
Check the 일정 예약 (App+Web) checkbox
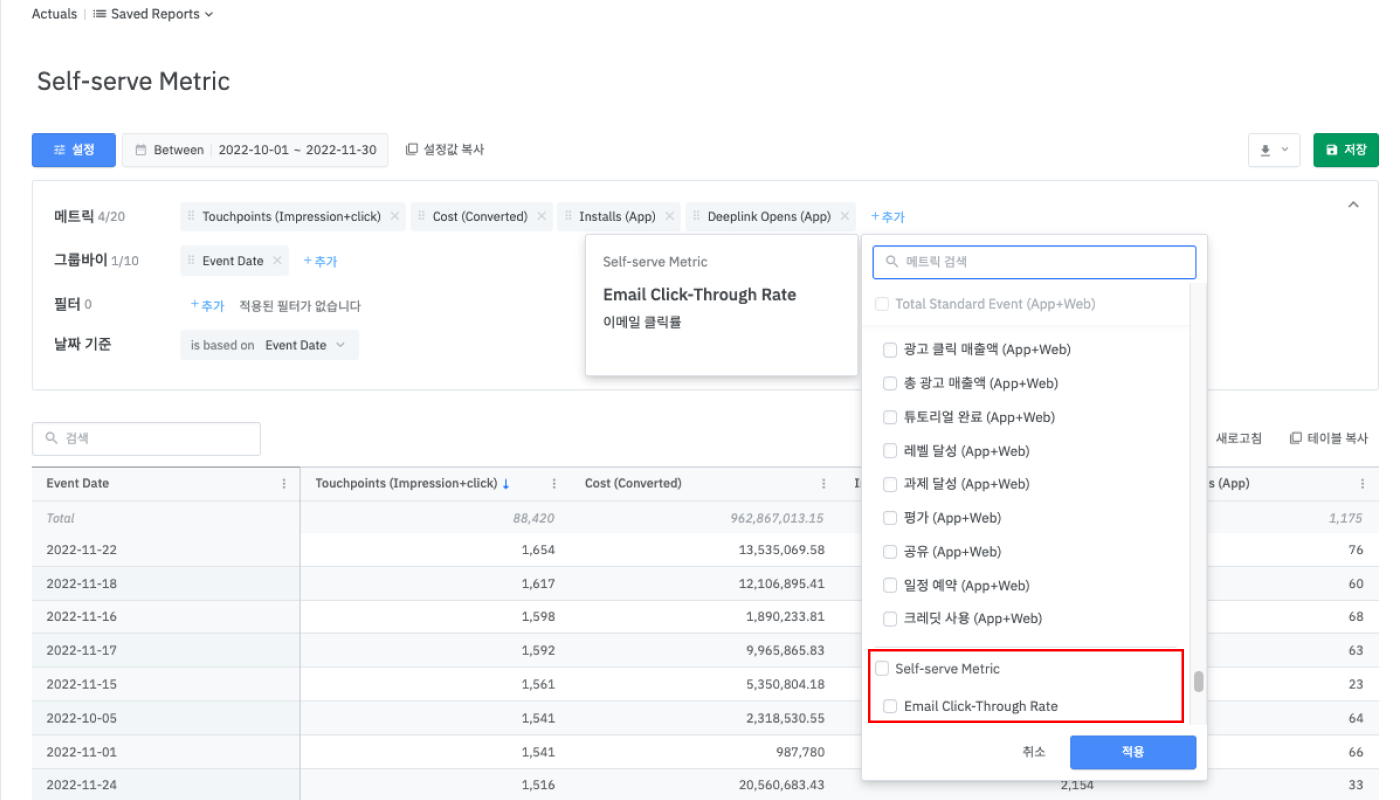[x=890, y=585]
